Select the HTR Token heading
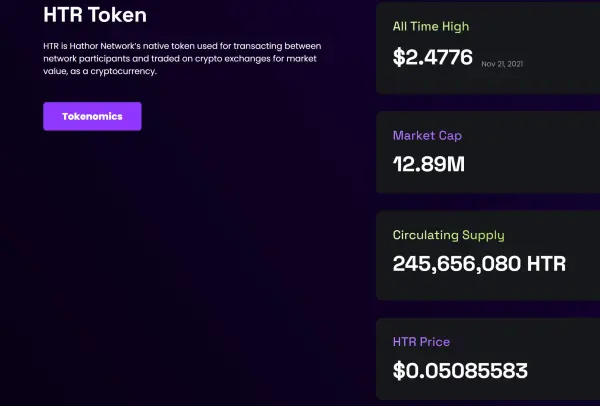600x406 pixels. 95,15
